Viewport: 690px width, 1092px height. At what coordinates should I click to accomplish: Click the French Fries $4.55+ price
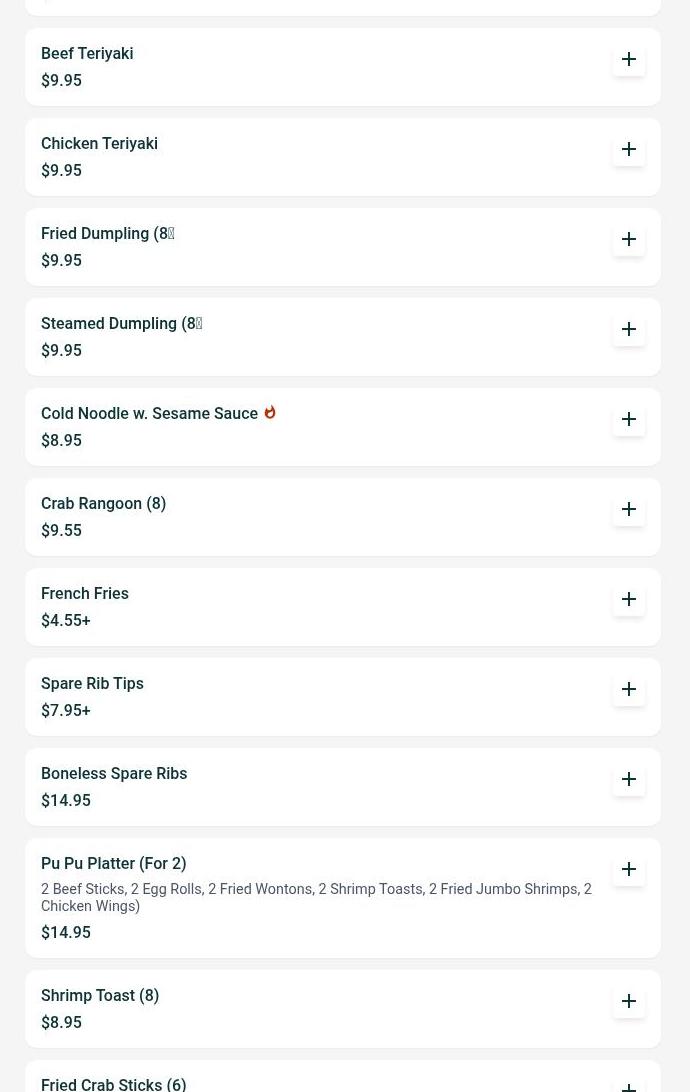pos(66,621)
